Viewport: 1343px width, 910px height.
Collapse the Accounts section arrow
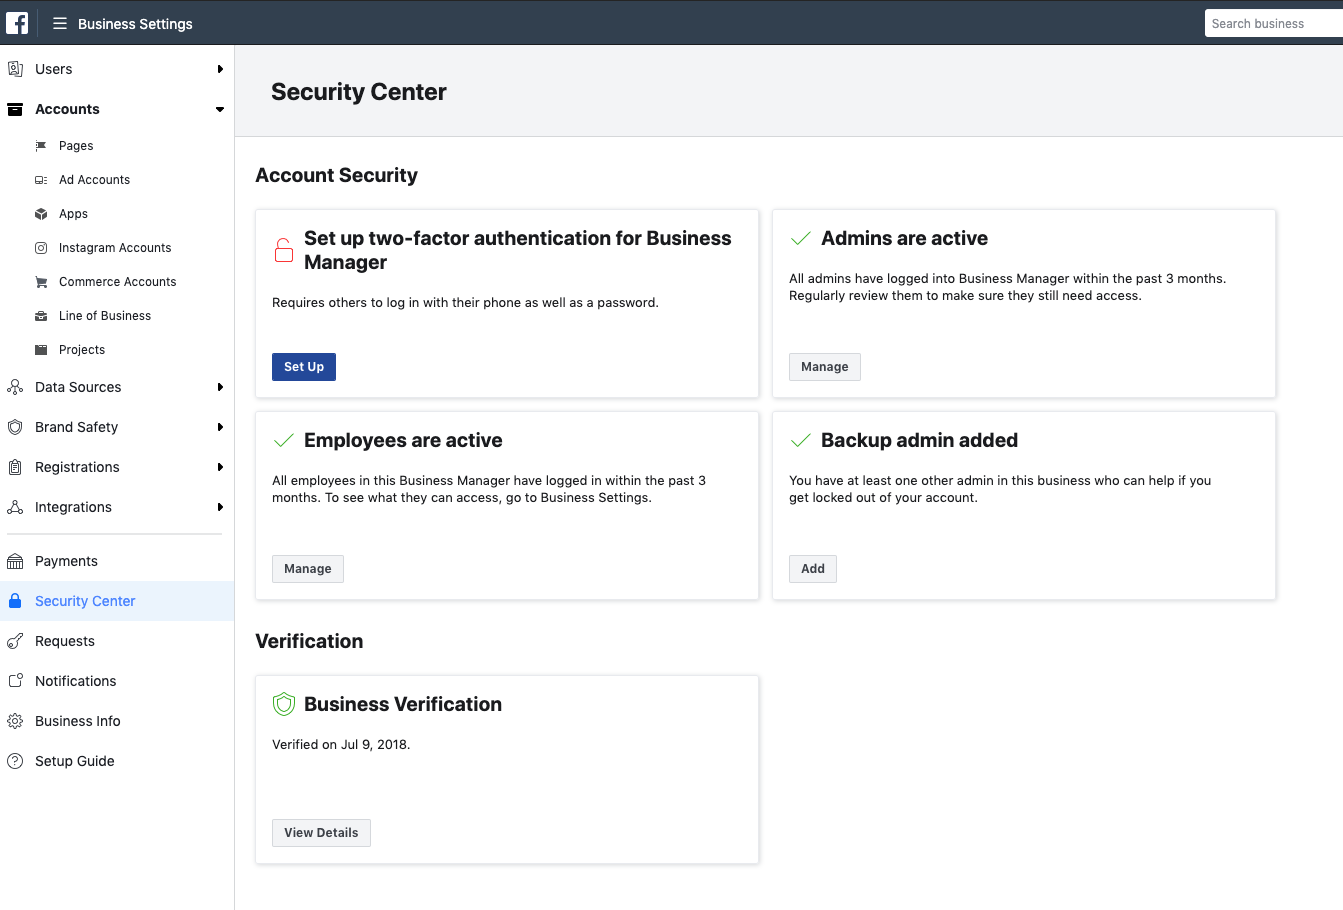pyautogui.click(x=220, y=109)
